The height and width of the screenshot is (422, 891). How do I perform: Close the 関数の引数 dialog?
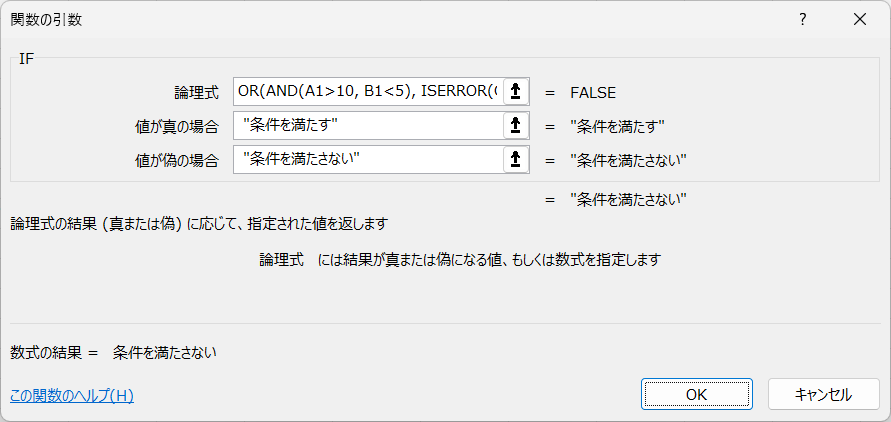860,20
